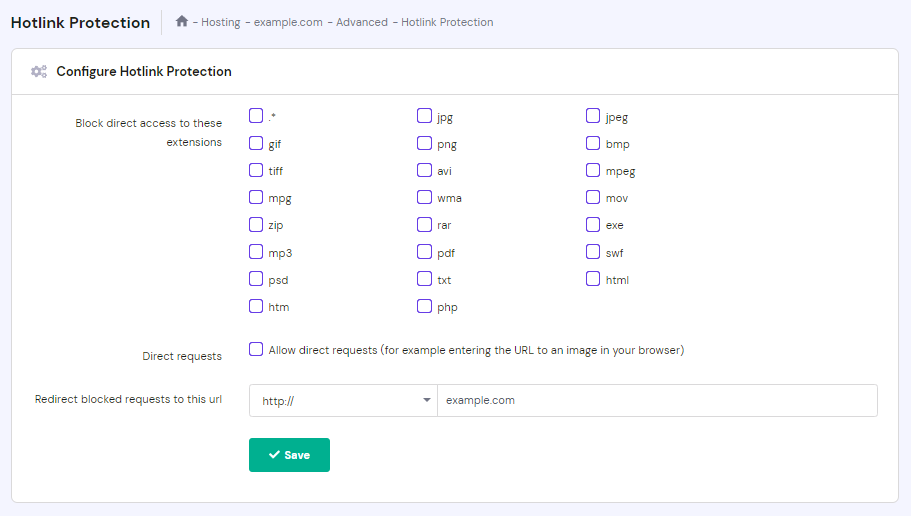Open the http:// protocol dropdown
Screen dimensions: 911x516
click(342, 400)
